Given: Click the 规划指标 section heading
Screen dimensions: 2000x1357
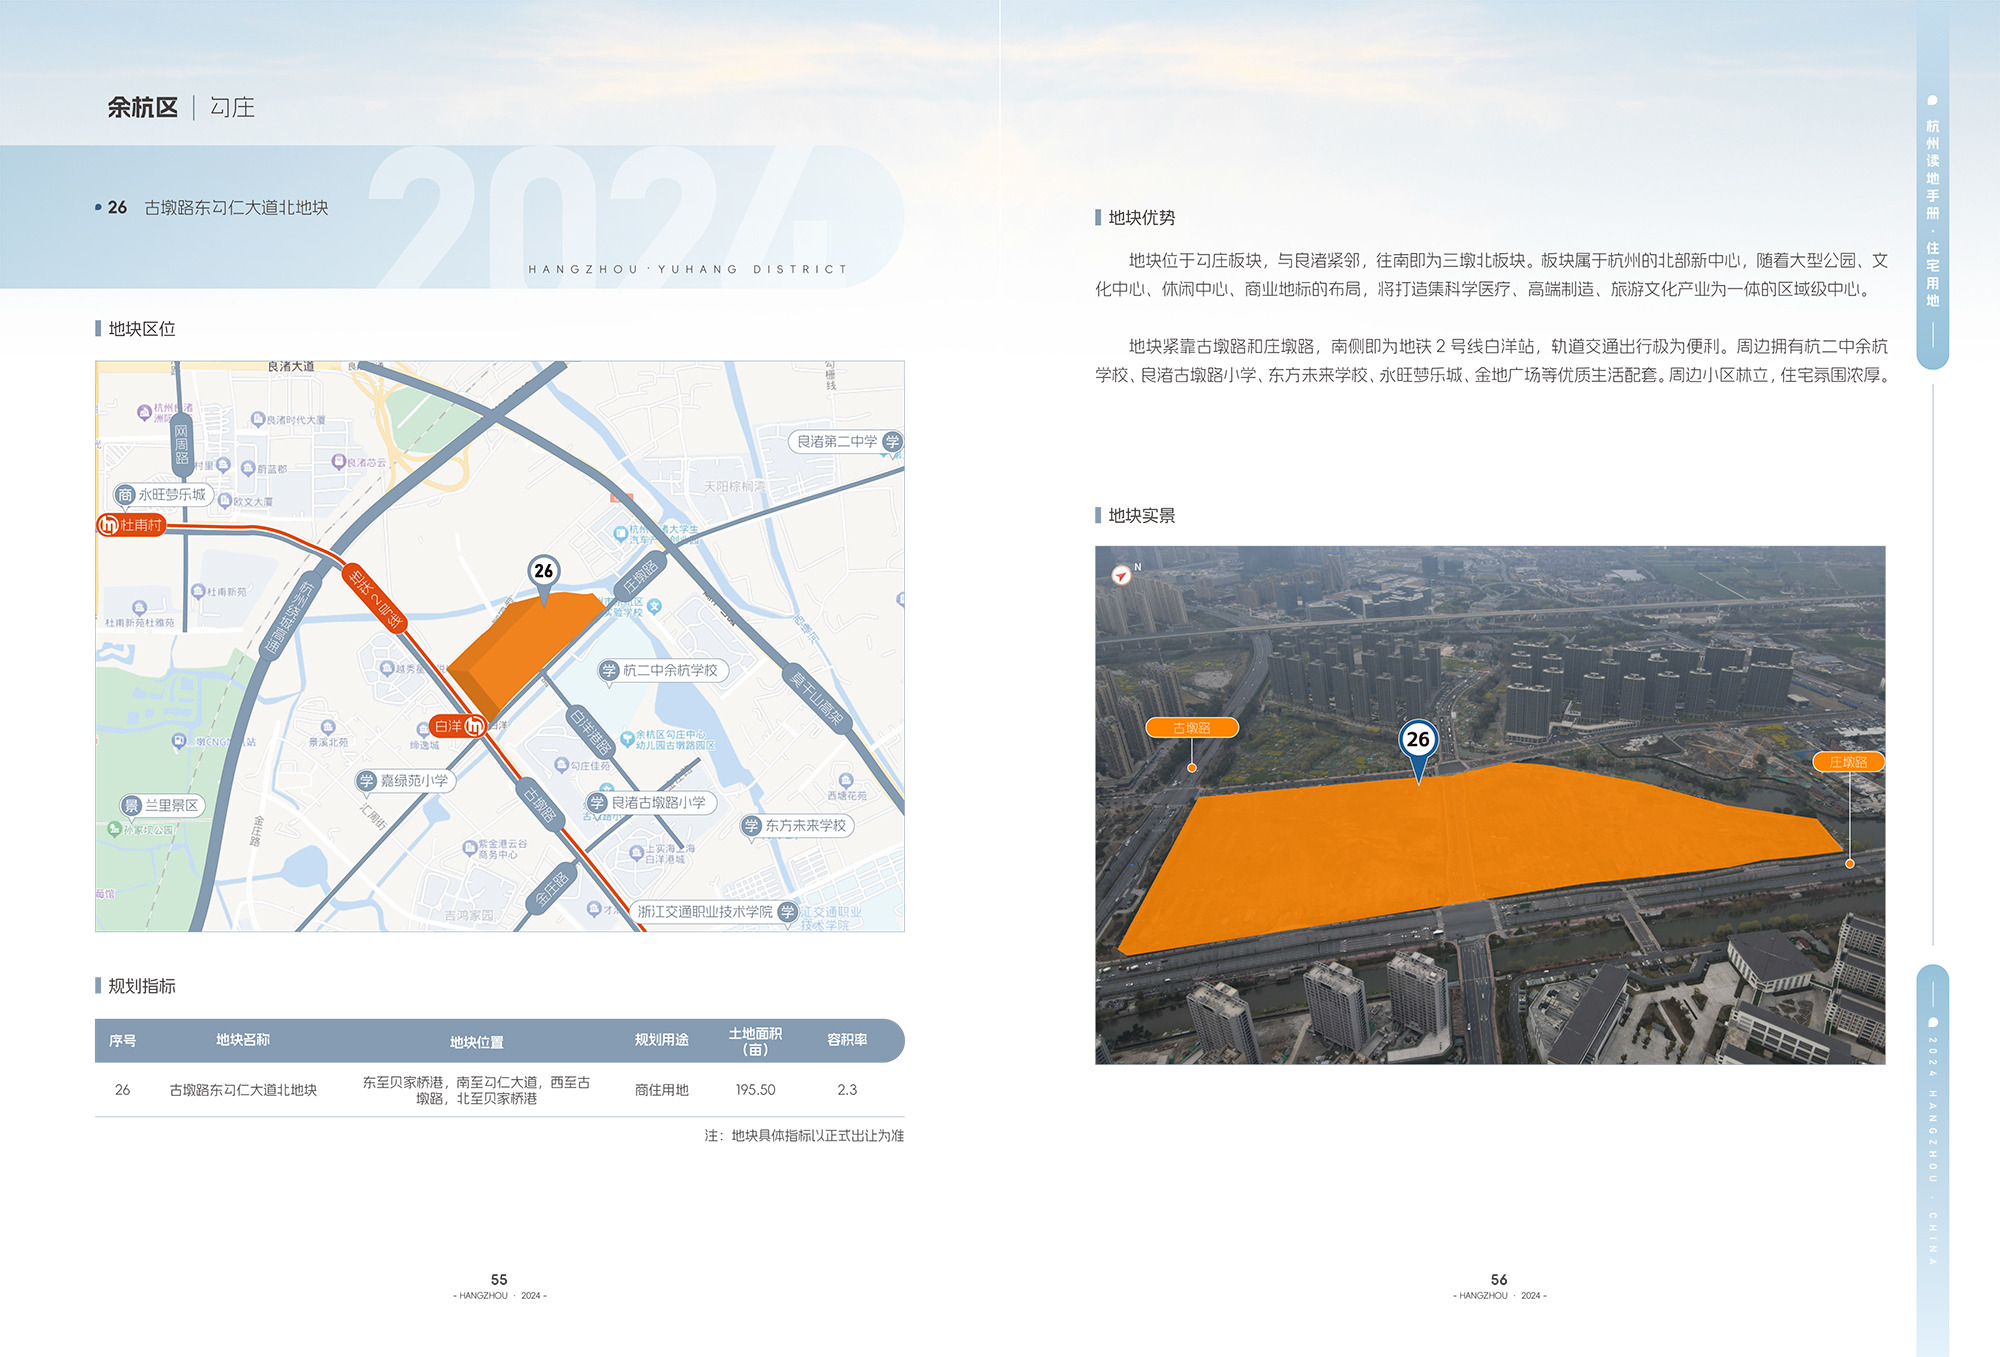Looking at the screenshot, I should tap(142, 986).
